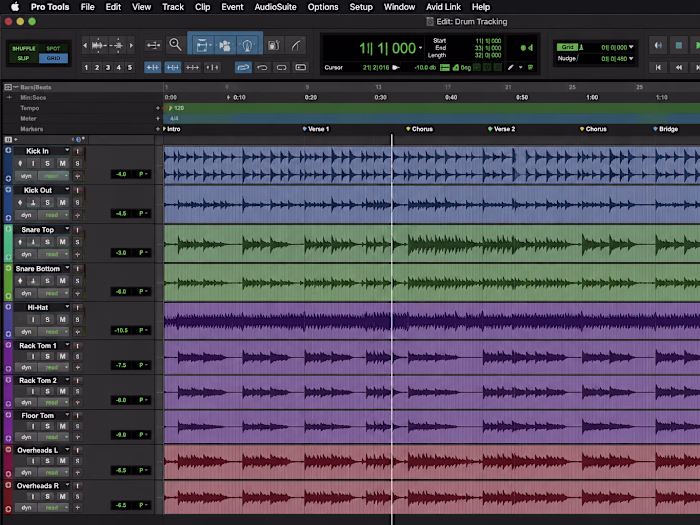Select the Scrubber tool
Screen dimensions: 700x525
coord(274,45)
